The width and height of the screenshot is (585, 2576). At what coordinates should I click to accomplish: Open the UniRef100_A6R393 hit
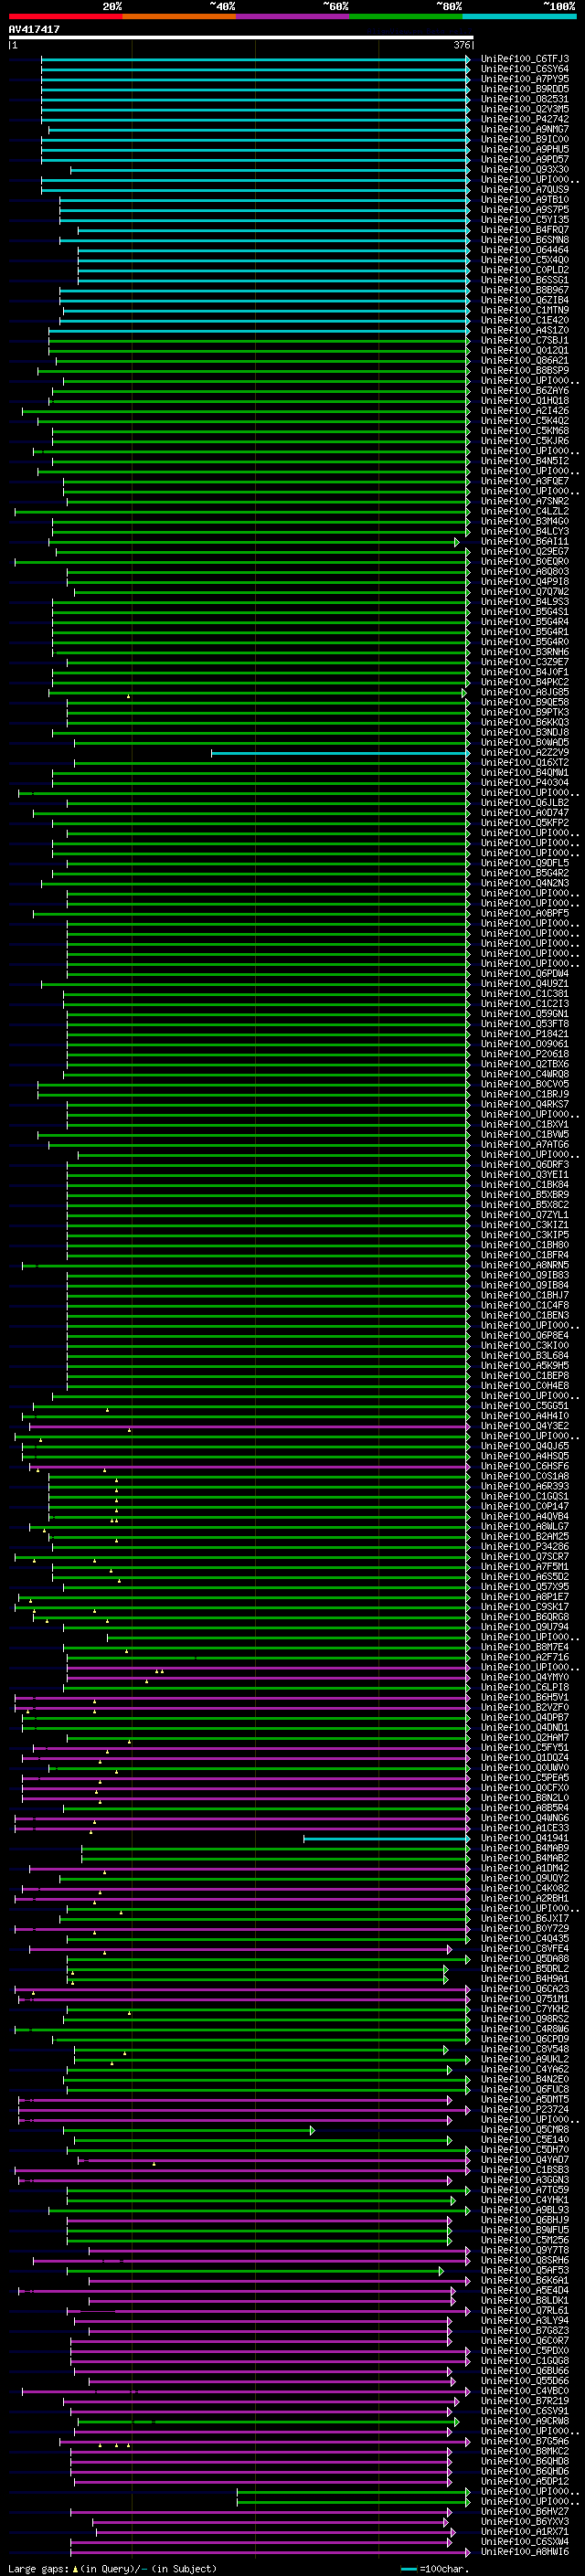524,1486
